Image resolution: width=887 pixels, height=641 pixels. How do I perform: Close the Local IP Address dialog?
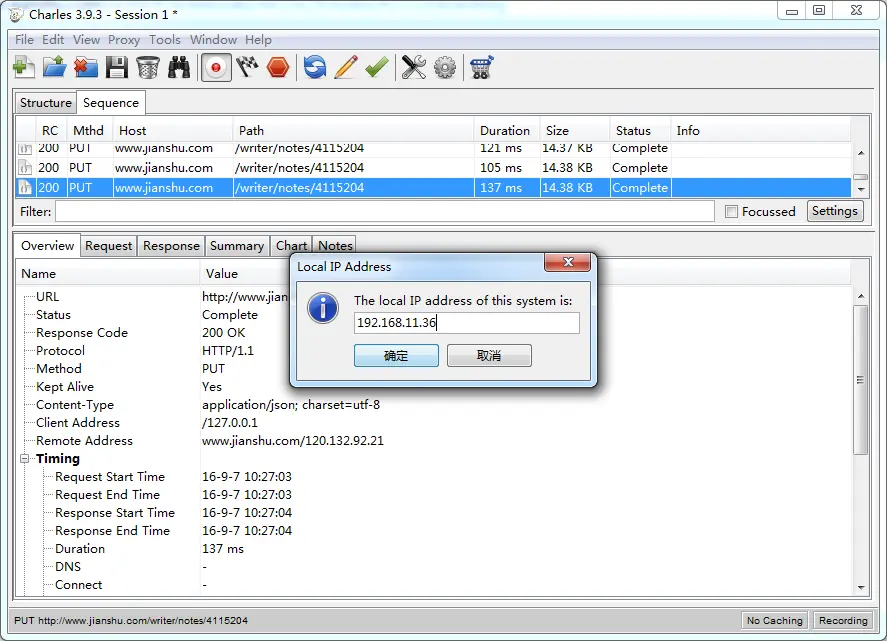pyautogui.click(x=567, y=262)
